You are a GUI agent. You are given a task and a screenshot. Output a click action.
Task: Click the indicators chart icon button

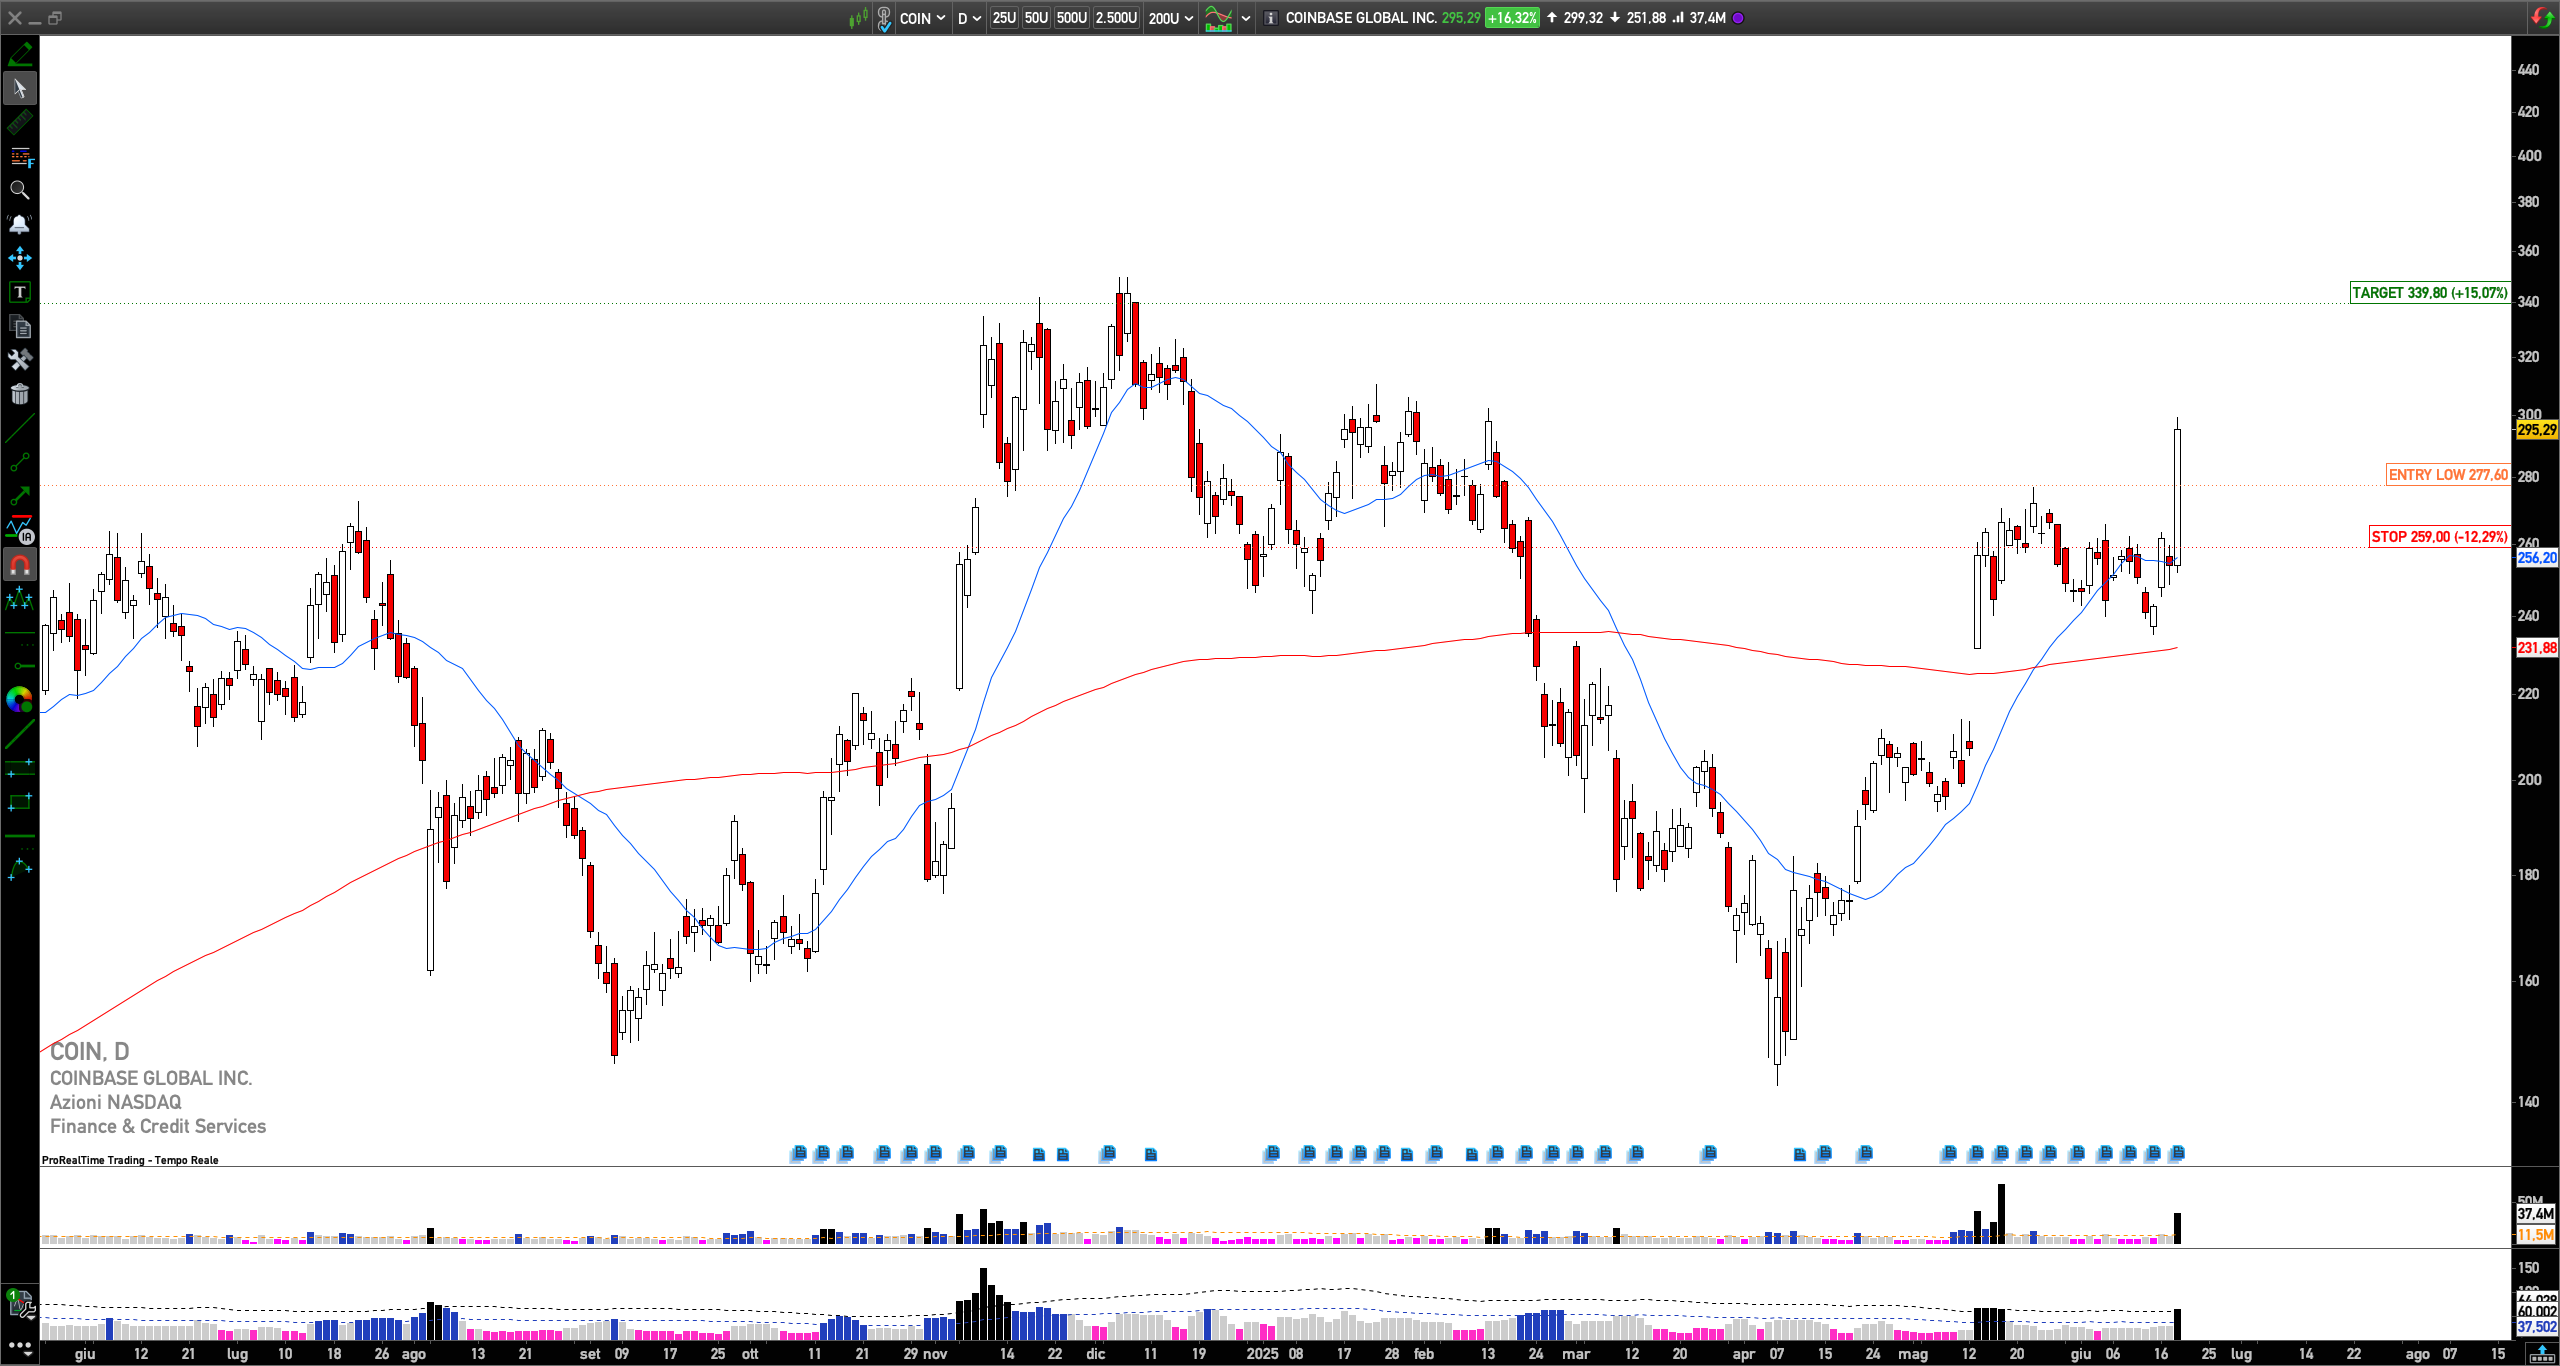coord(1218,18)
